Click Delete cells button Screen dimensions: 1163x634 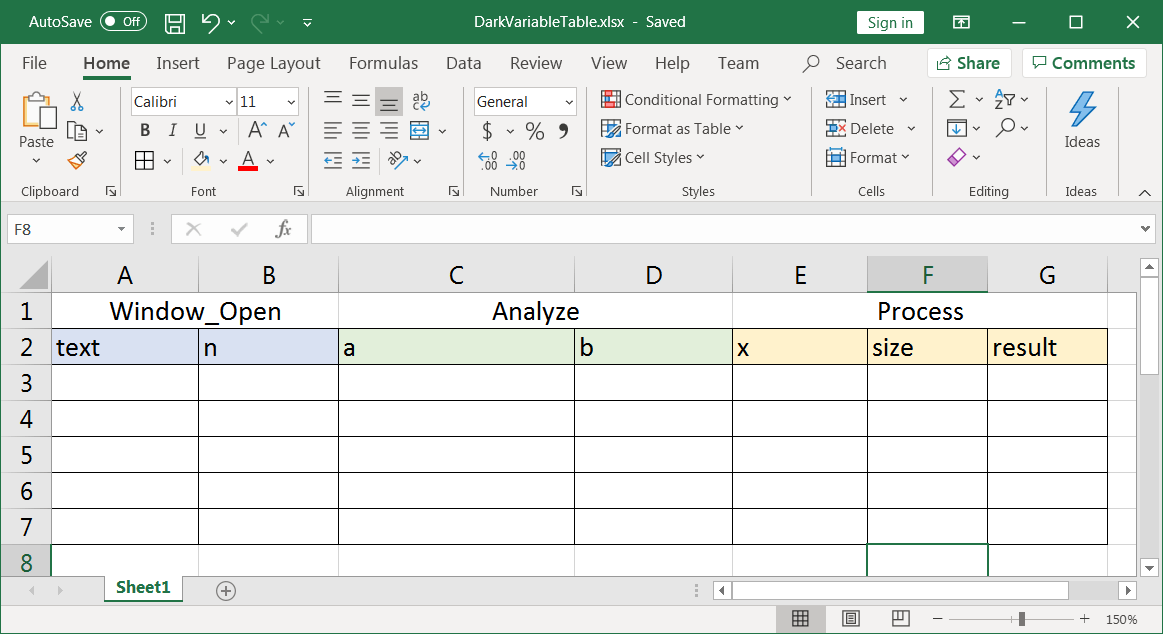tap(860, 128)
